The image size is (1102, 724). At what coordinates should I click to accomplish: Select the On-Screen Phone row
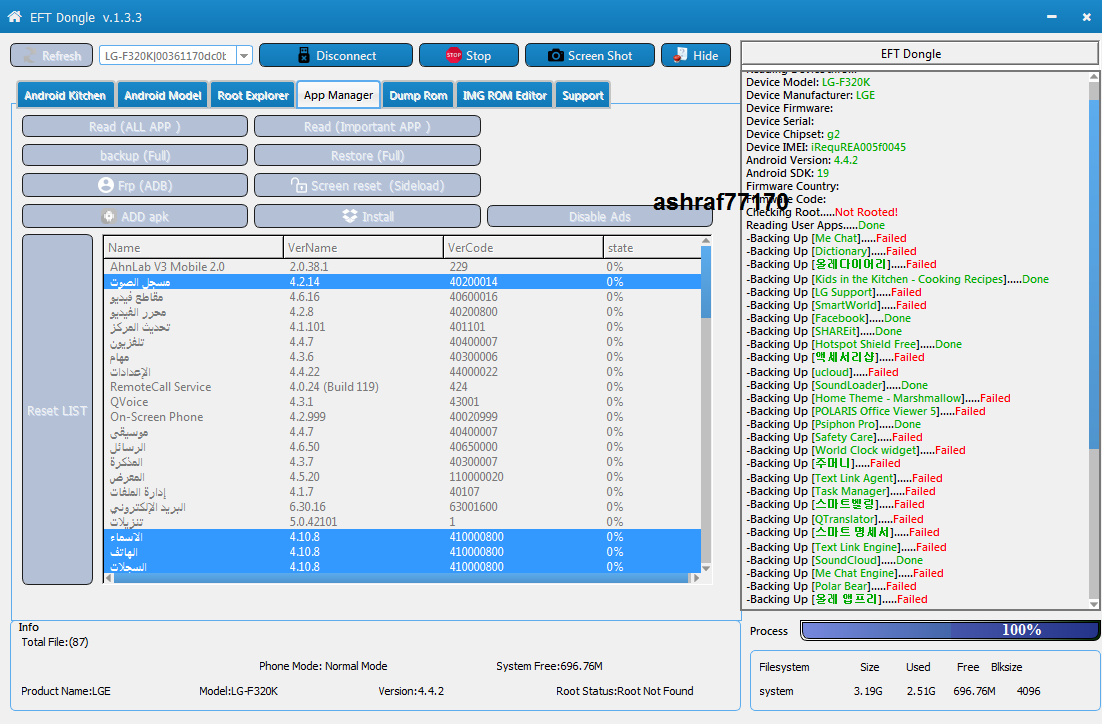(402, 417)
